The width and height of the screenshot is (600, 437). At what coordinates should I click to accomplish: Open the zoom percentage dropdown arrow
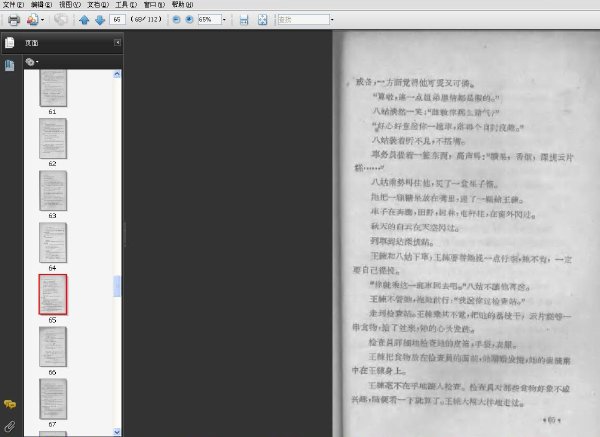pos(224,20)
